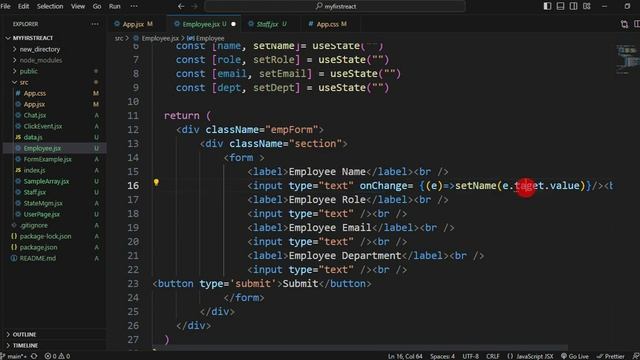This screenshot has height=360, width=640.
Task: Click the code minimap
Action: [x=627, y=60]
